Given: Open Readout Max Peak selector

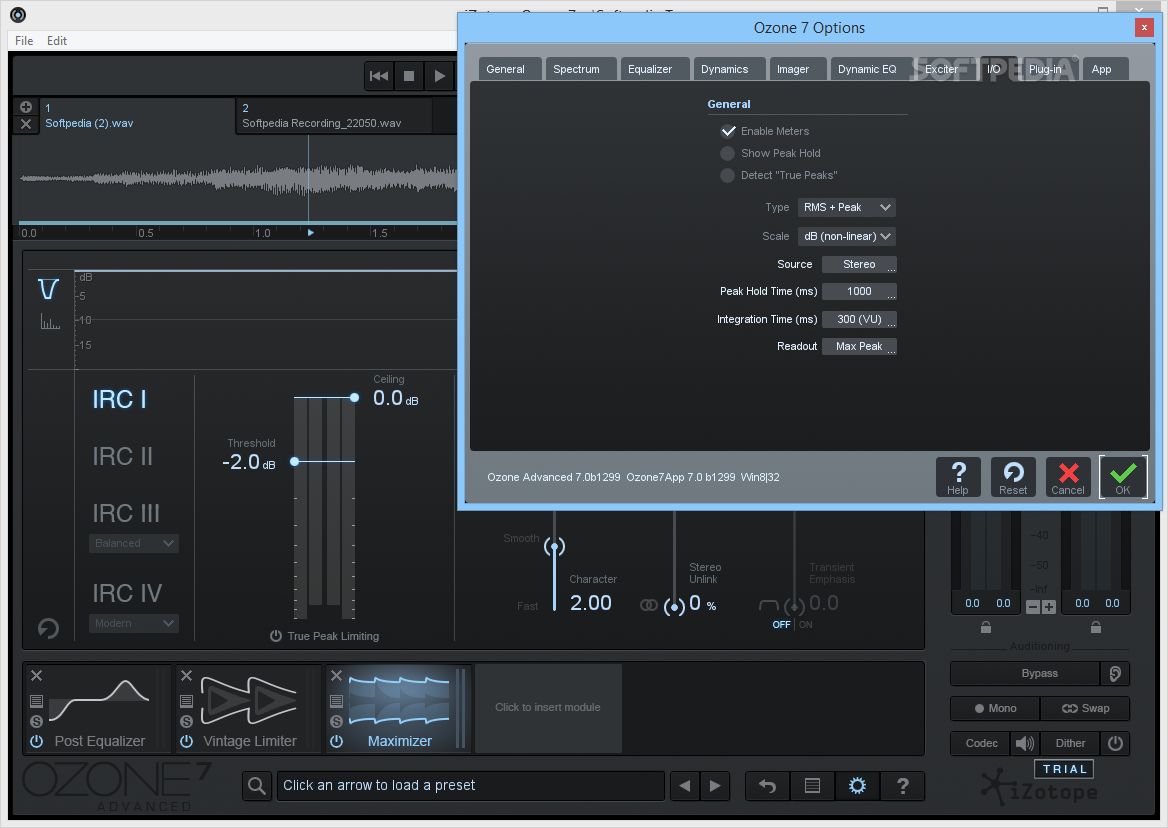Looking at the screenshot, I should [859, 346].
